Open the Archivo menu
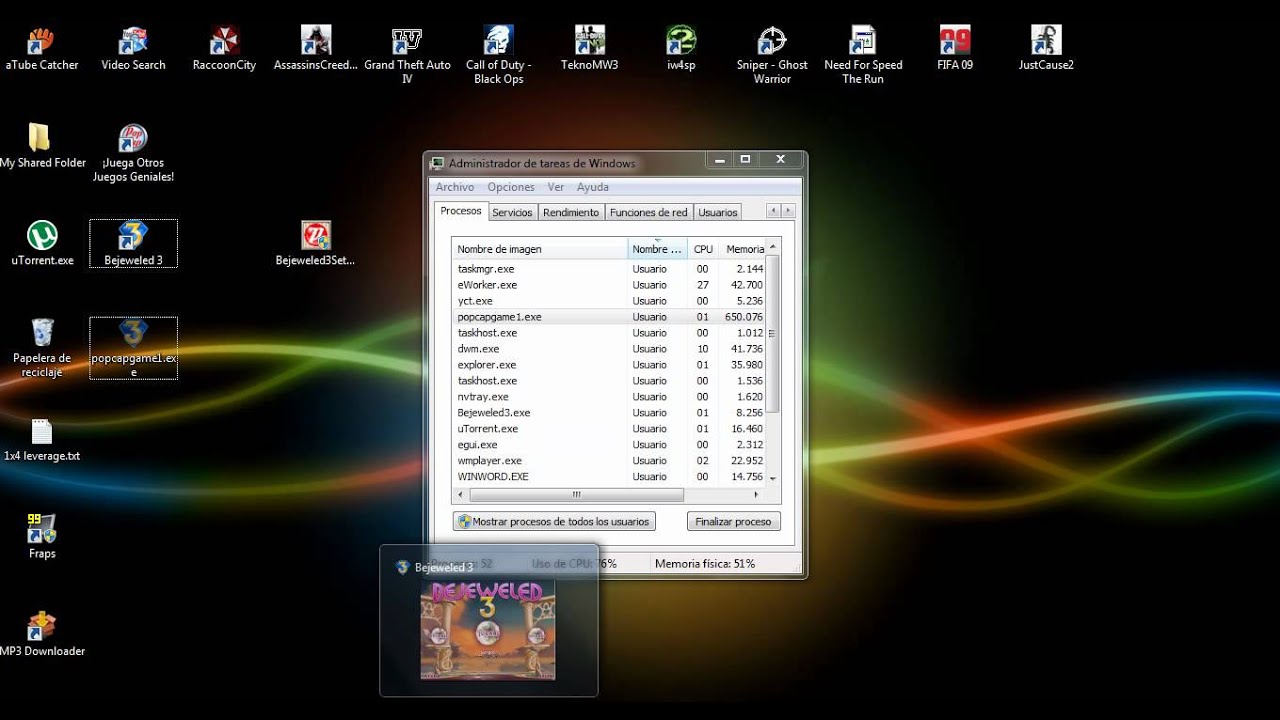 455,187
